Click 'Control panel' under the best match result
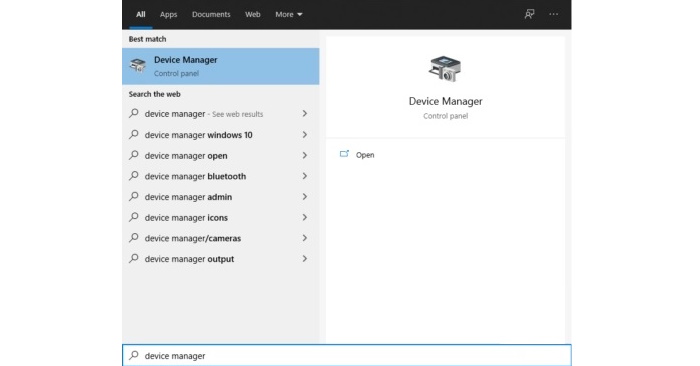 click(176, 74)
